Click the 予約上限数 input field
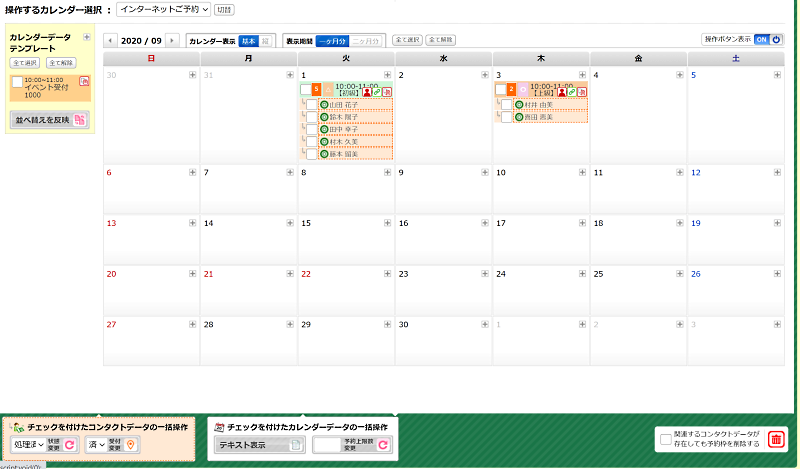This screenshot has height=469, width=800. coord(328,445)
